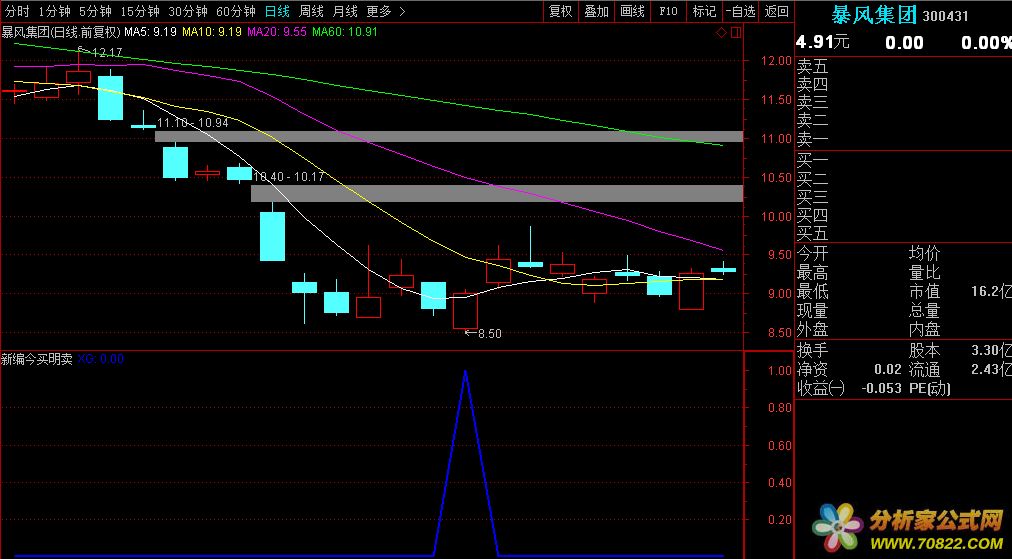Click the 复权 button

pyautogui.click(x=560, y=11)
